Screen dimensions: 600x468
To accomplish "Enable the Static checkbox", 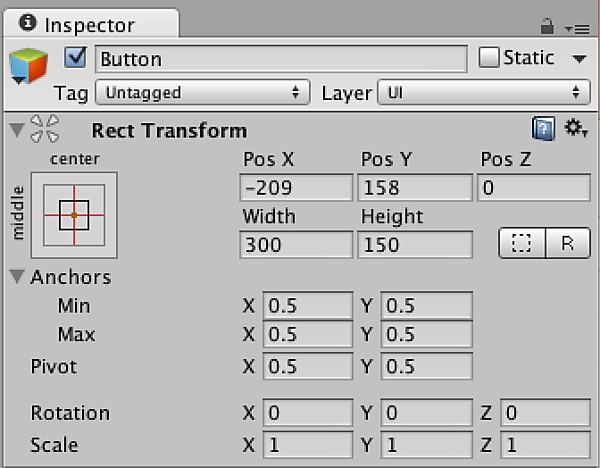I will tap(489, 57).
